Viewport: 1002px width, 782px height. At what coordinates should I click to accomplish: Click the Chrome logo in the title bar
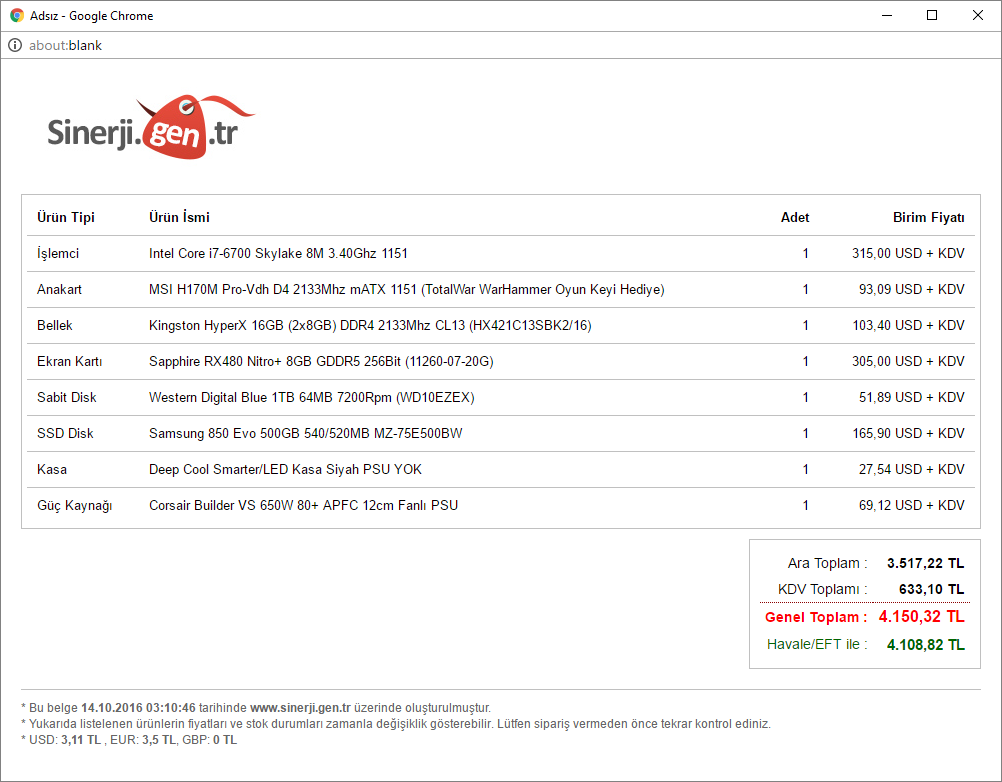pyautogui.click(x=17, y=15)
